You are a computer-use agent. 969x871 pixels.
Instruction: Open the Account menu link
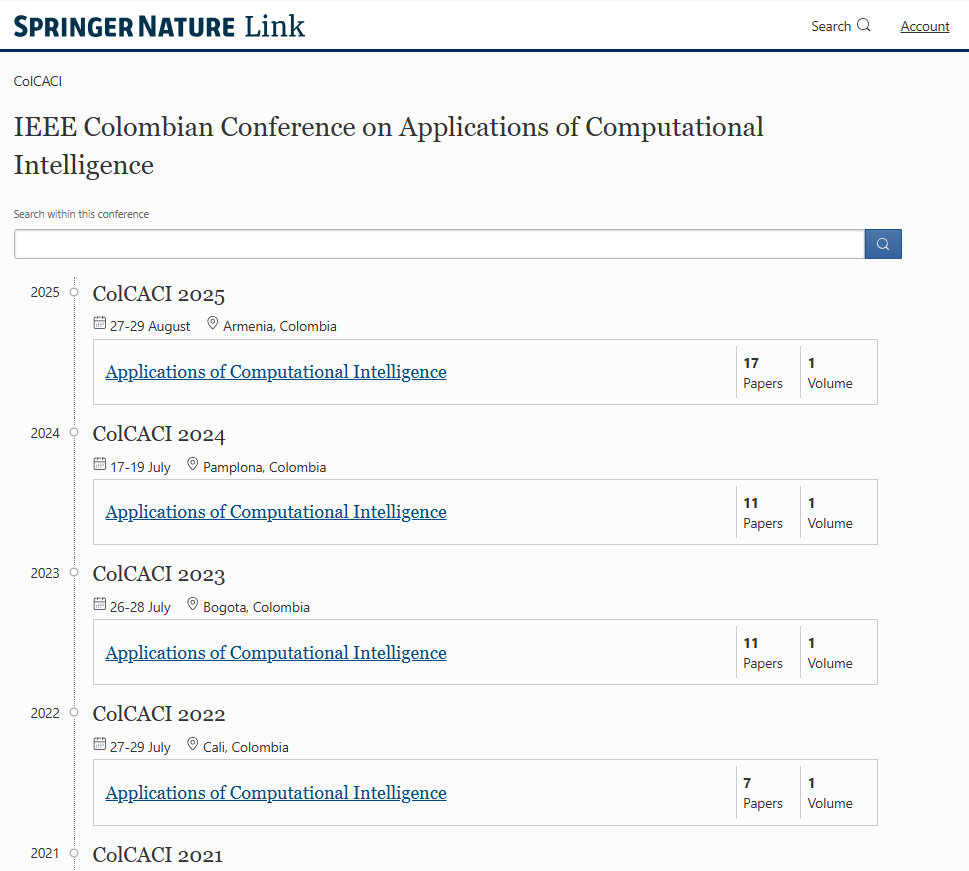click(924, 26)
